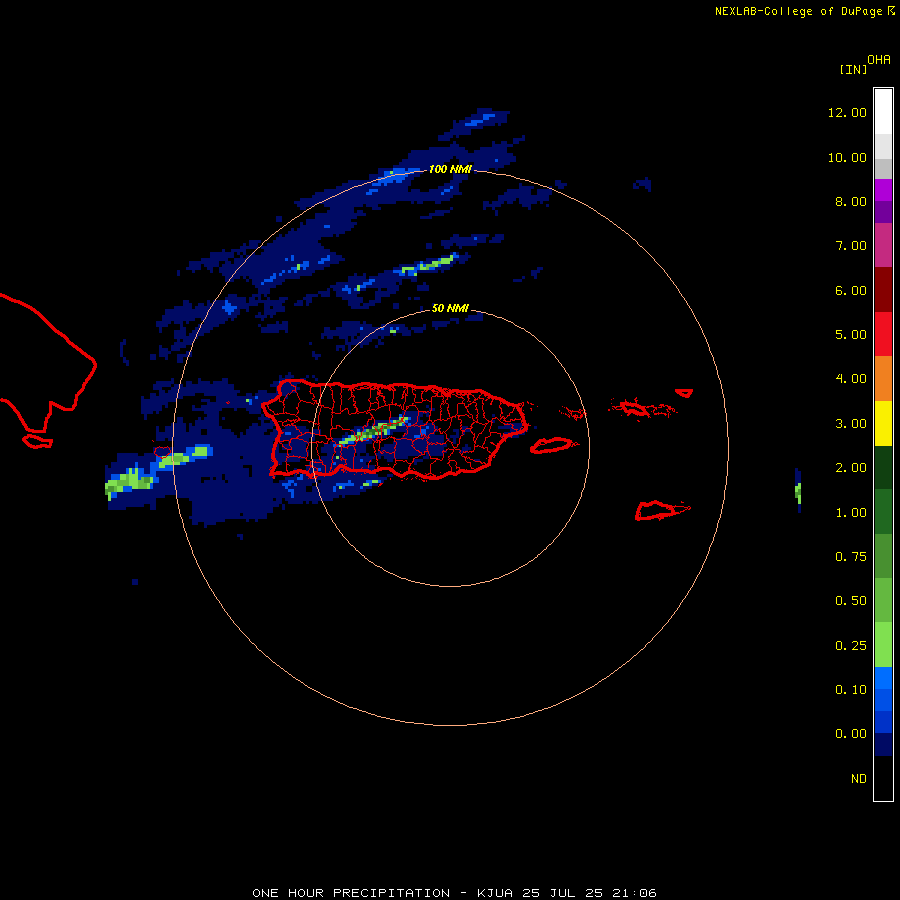The width and height of the screenshot is (900, 900).
Task: Click the 8.00 legend value
Action: click(851, 201)
